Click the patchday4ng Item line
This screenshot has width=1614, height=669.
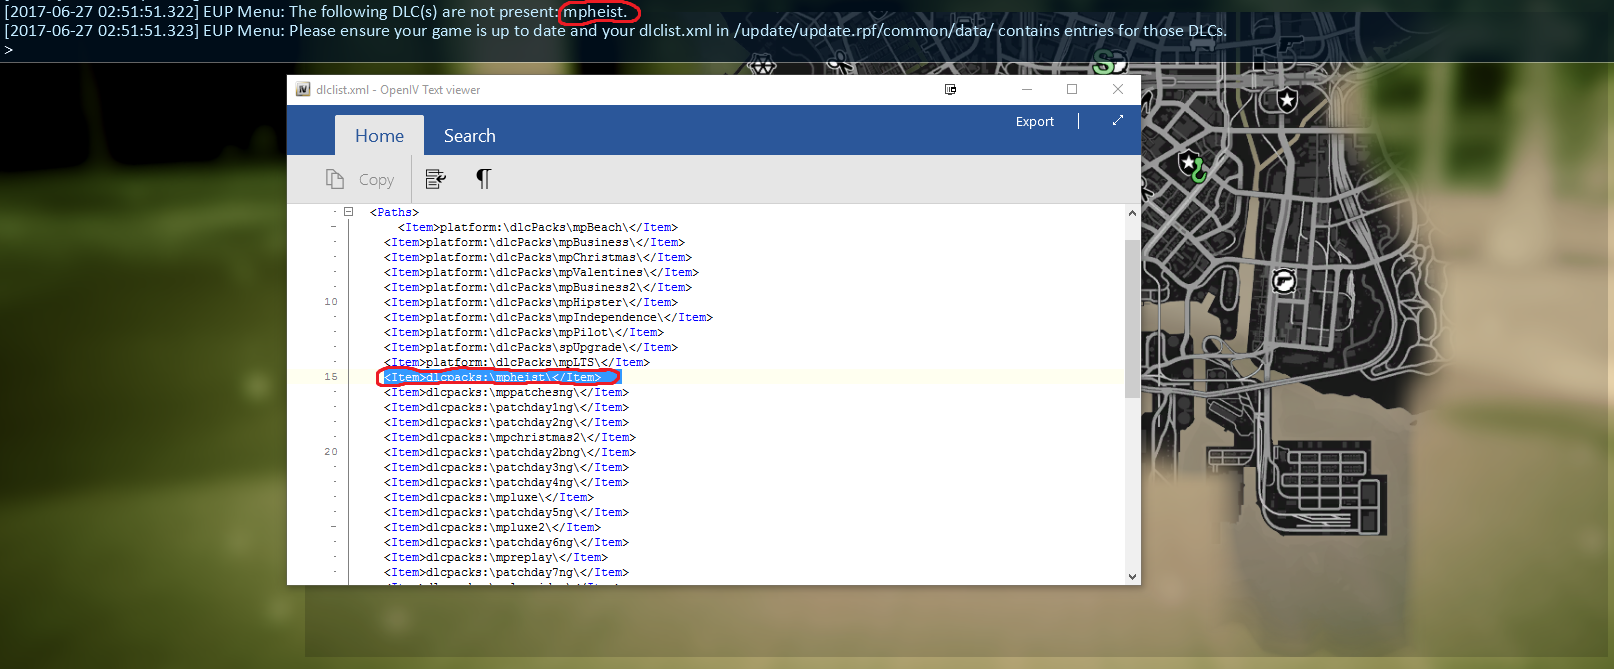pos(506,482)
